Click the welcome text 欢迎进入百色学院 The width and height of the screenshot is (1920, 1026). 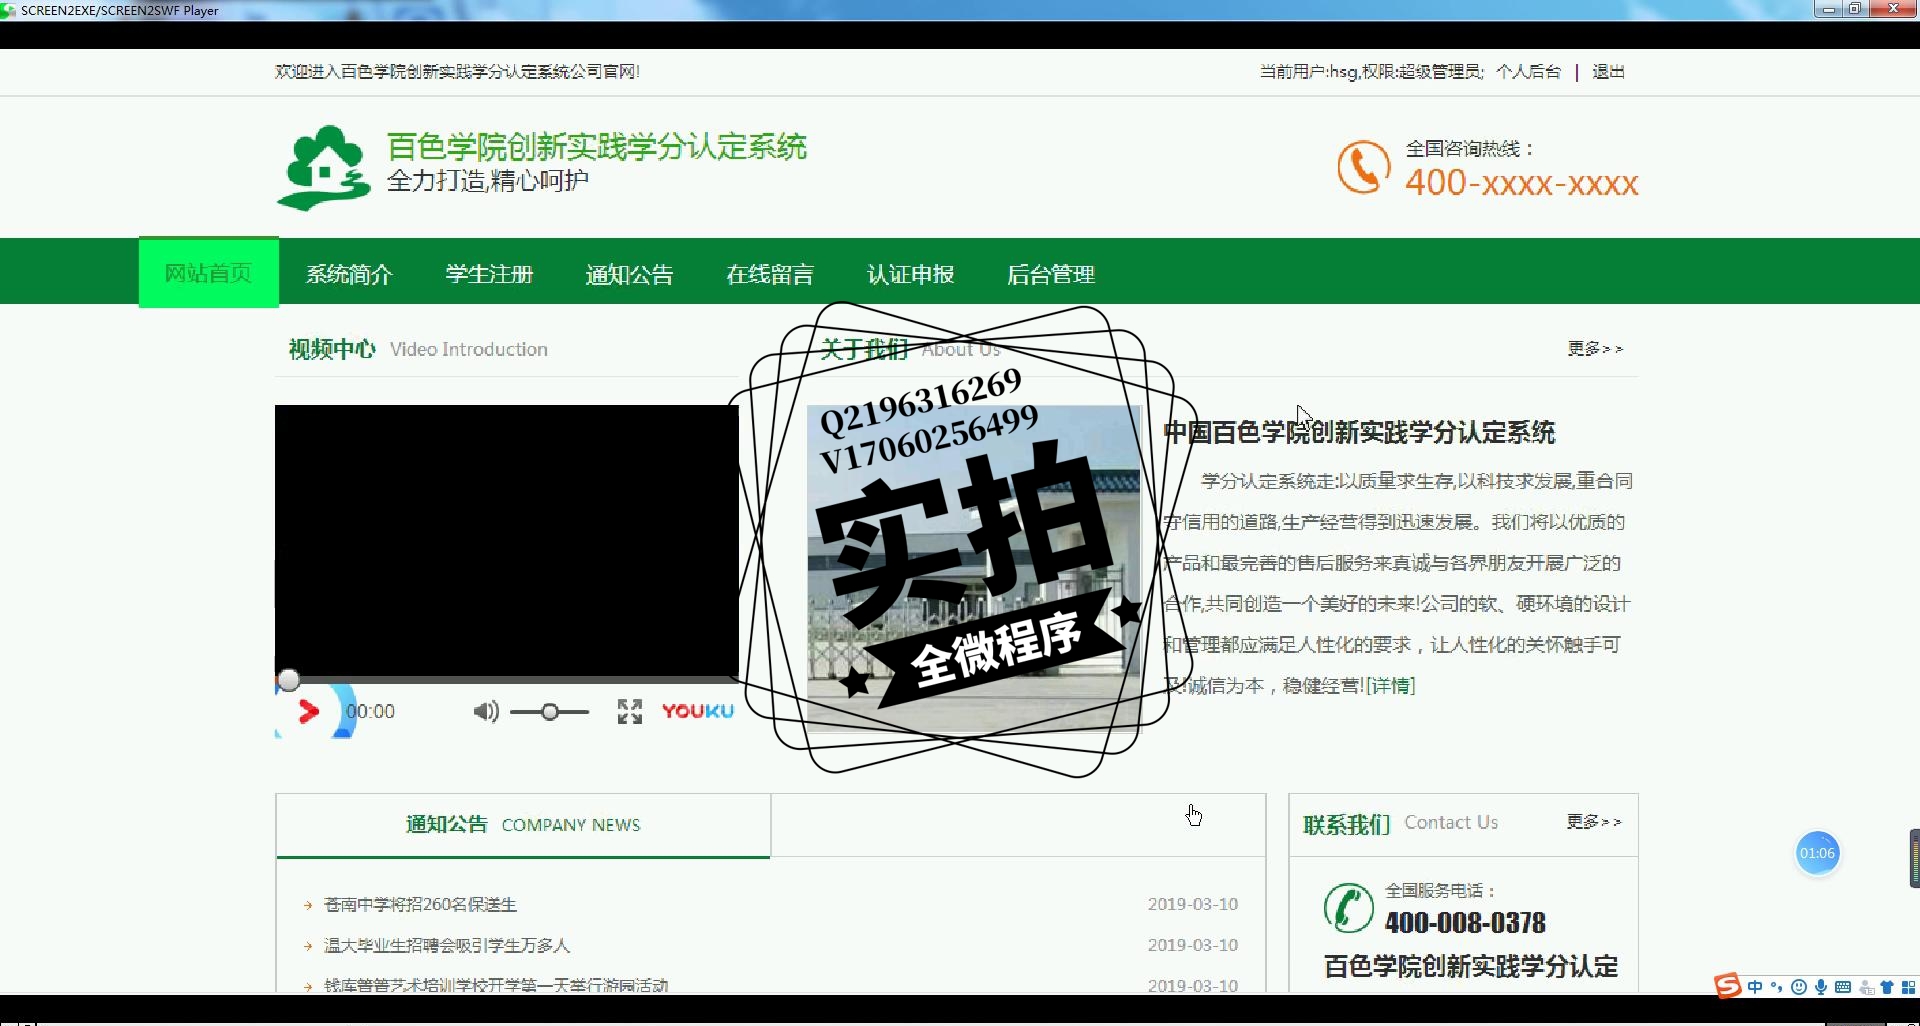(457, 72)
